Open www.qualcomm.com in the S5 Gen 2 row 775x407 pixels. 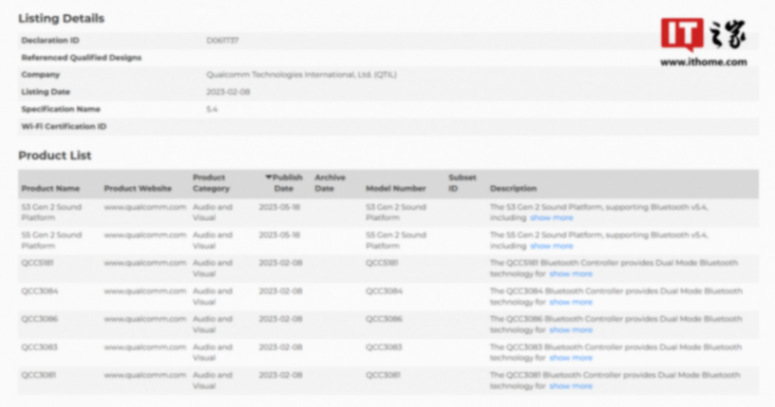click(x=145, y=235)
